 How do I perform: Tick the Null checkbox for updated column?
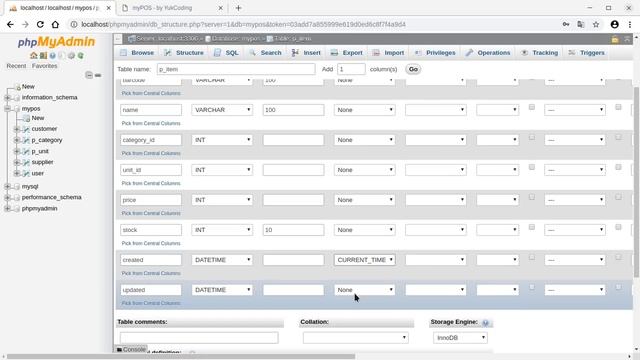(531, 287)
